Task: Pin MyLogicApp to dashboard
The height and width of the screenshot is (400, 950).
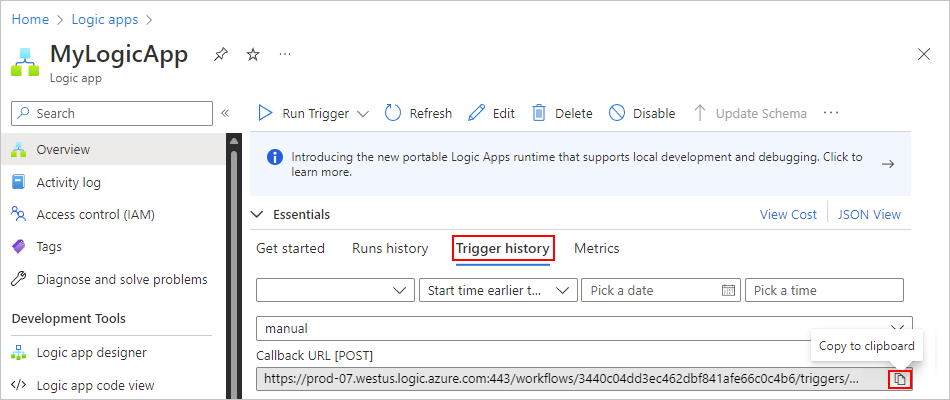Action: click(x=221, y=55)
